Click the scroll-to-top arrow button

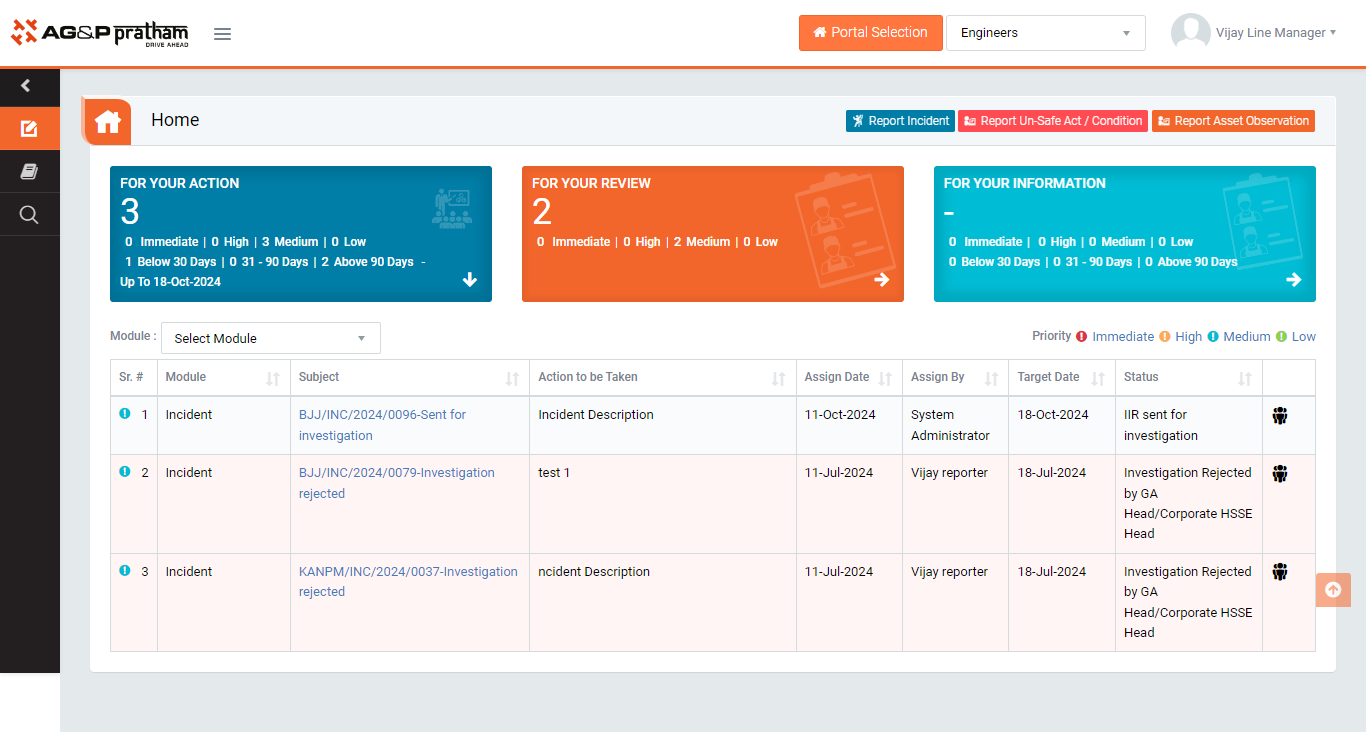[1332, 590]
